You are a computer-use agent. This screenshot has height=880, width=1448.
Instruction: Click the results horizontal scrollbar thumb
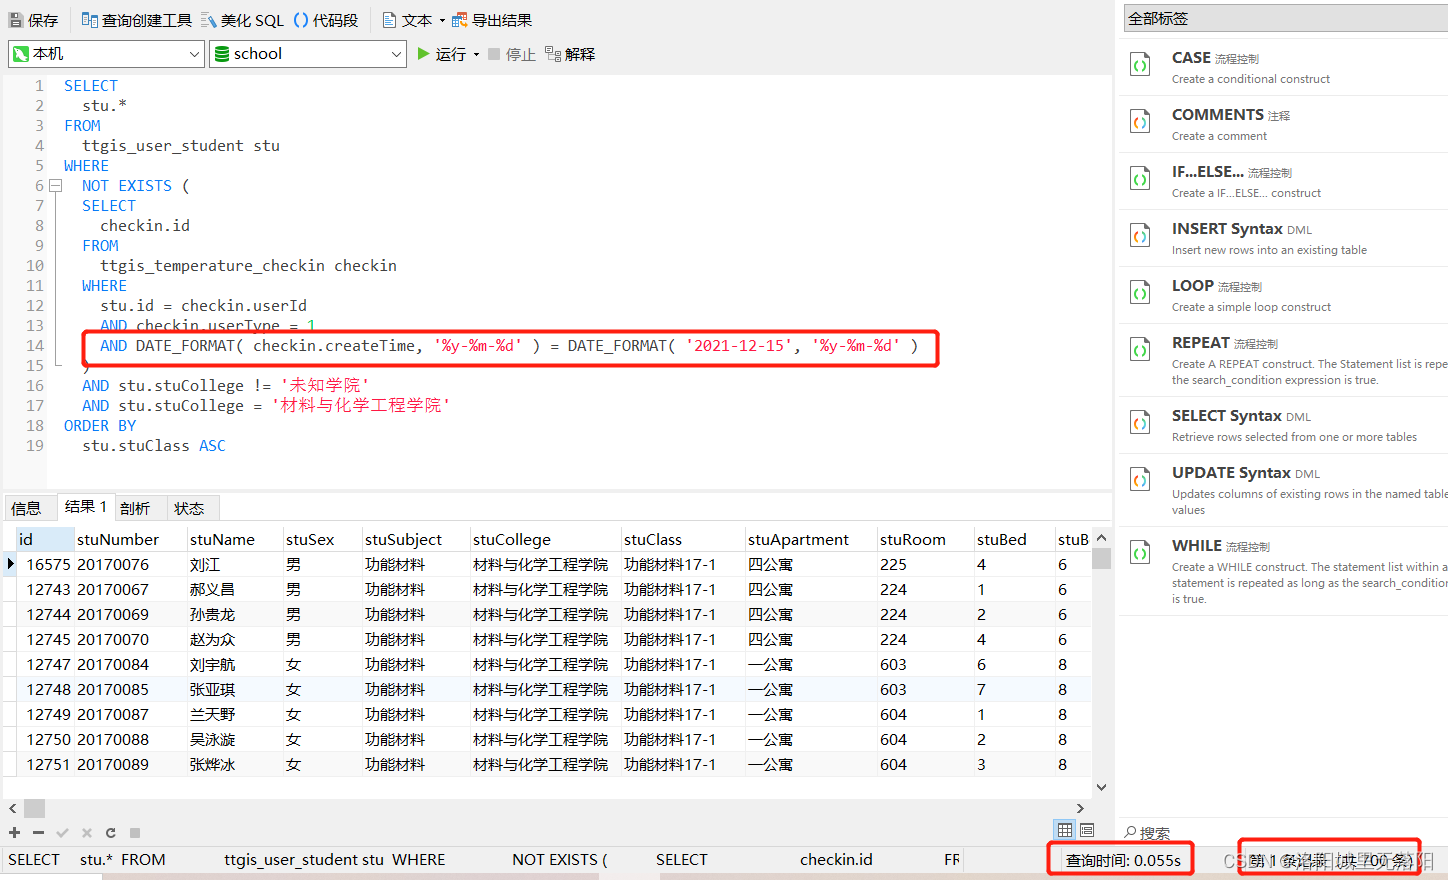[x=34, y=808]
